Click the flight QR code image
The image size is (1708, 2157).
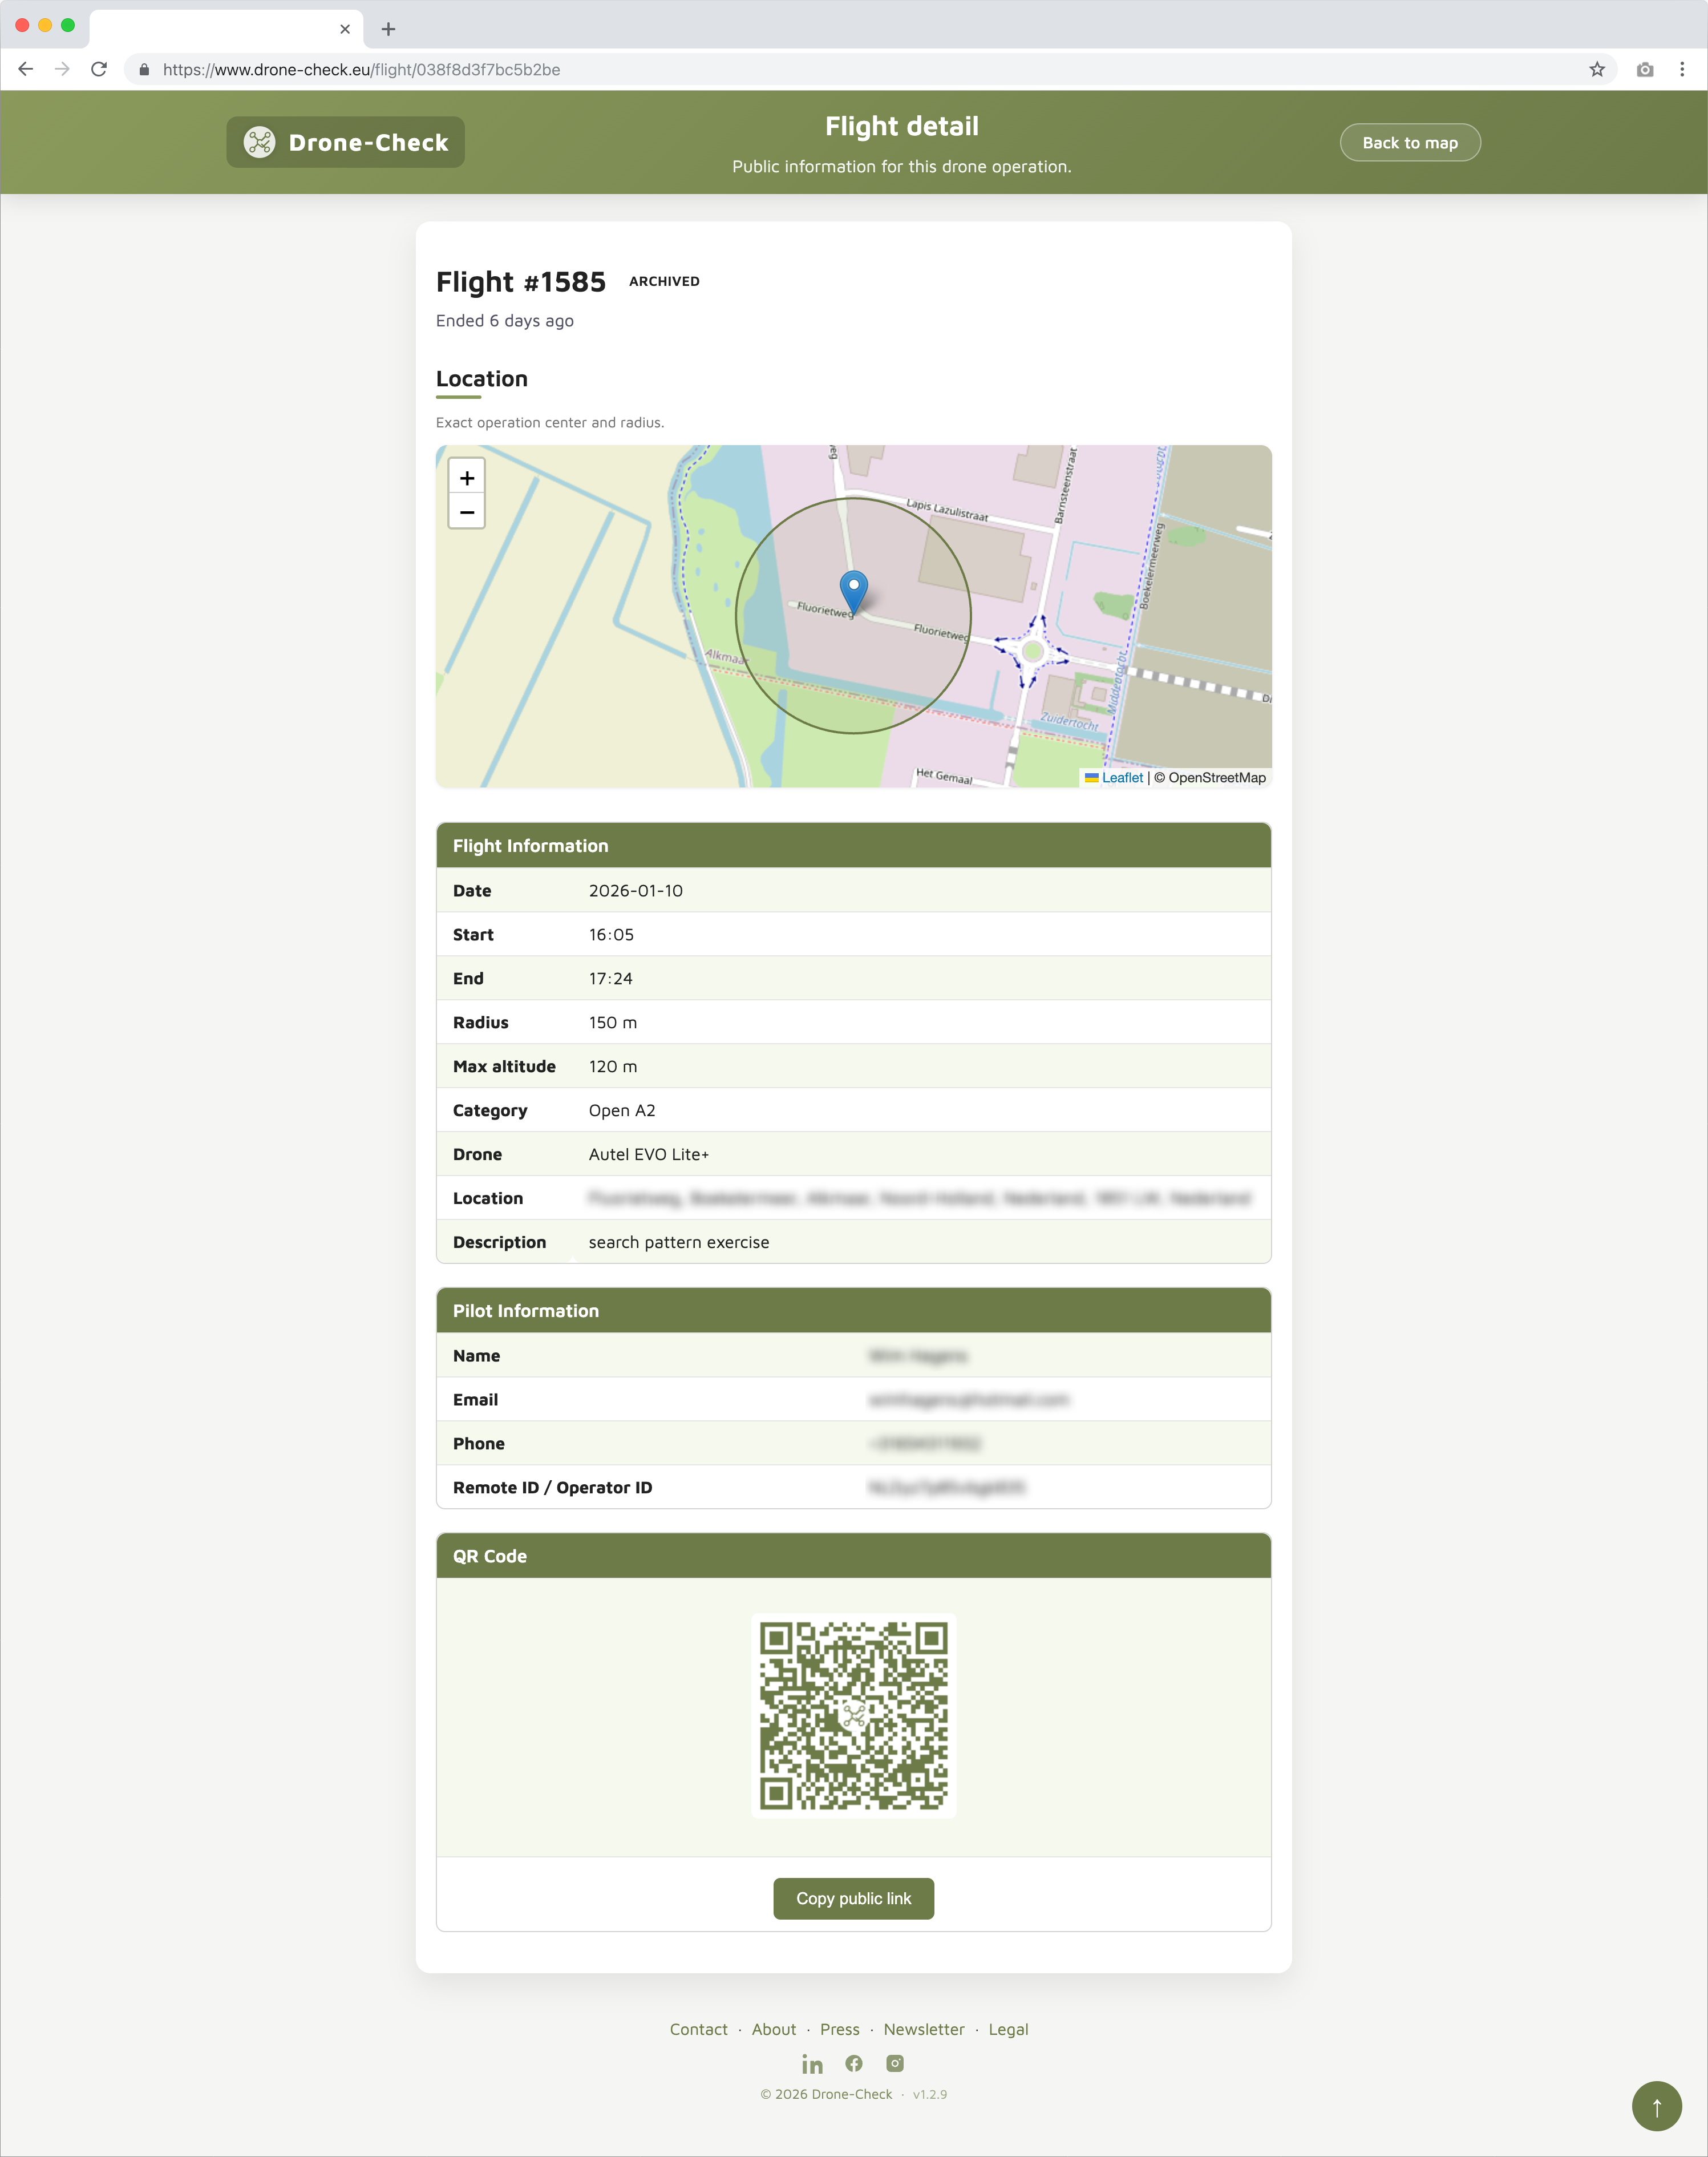[853, 1715]
